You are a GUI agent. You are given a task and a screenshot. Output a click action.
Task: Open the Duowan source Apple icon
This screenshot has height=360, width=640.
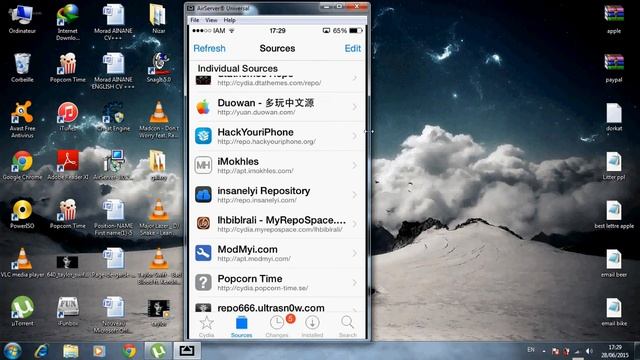[x=203, y=107]
